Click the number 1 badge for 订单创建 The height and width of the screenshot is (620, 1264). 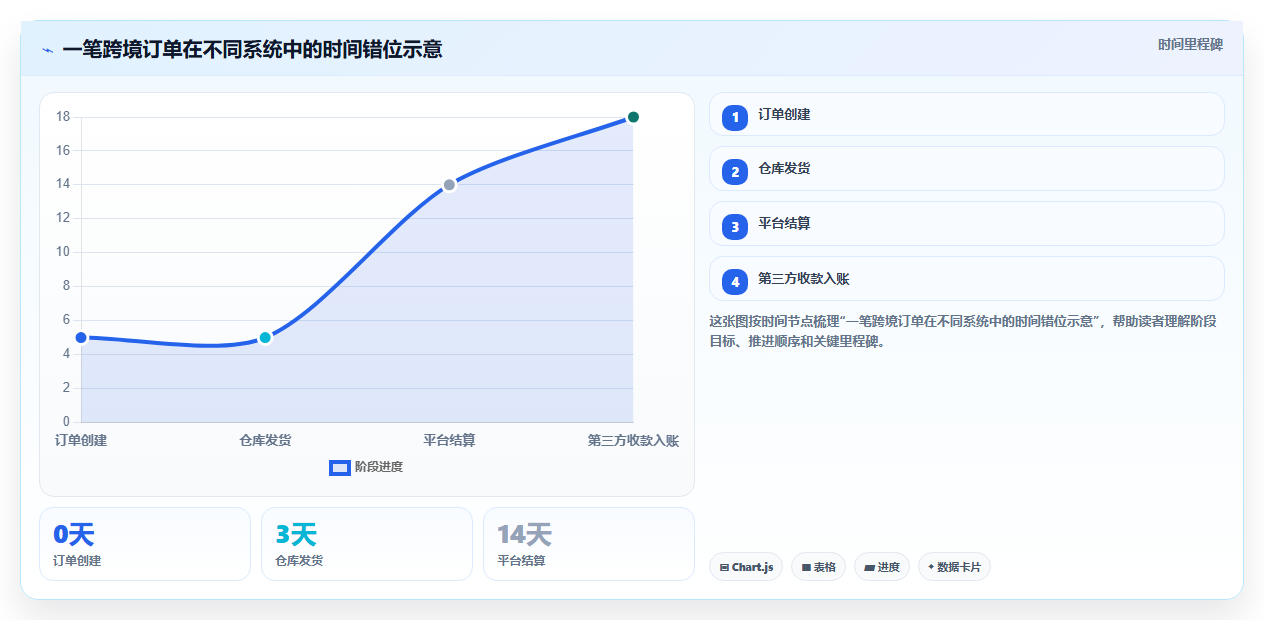click(735, 117)
